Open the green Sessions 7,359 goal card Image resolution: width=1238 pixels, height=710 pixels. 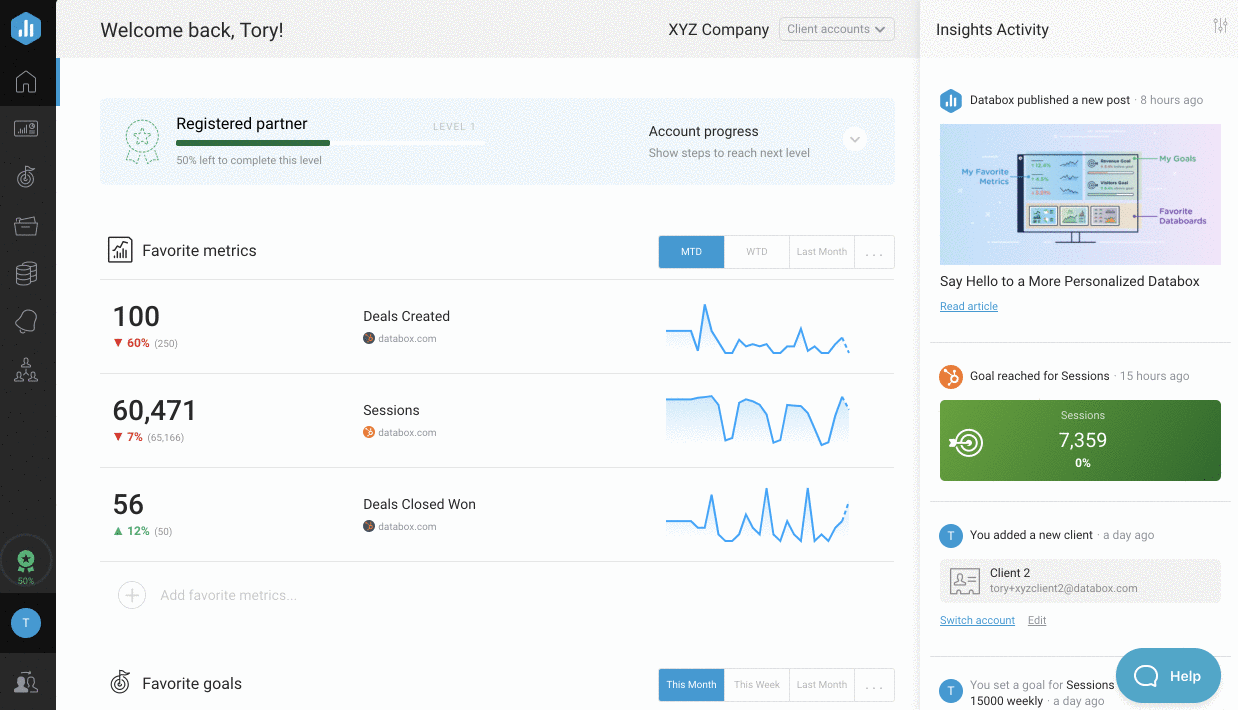(1080, 440)
